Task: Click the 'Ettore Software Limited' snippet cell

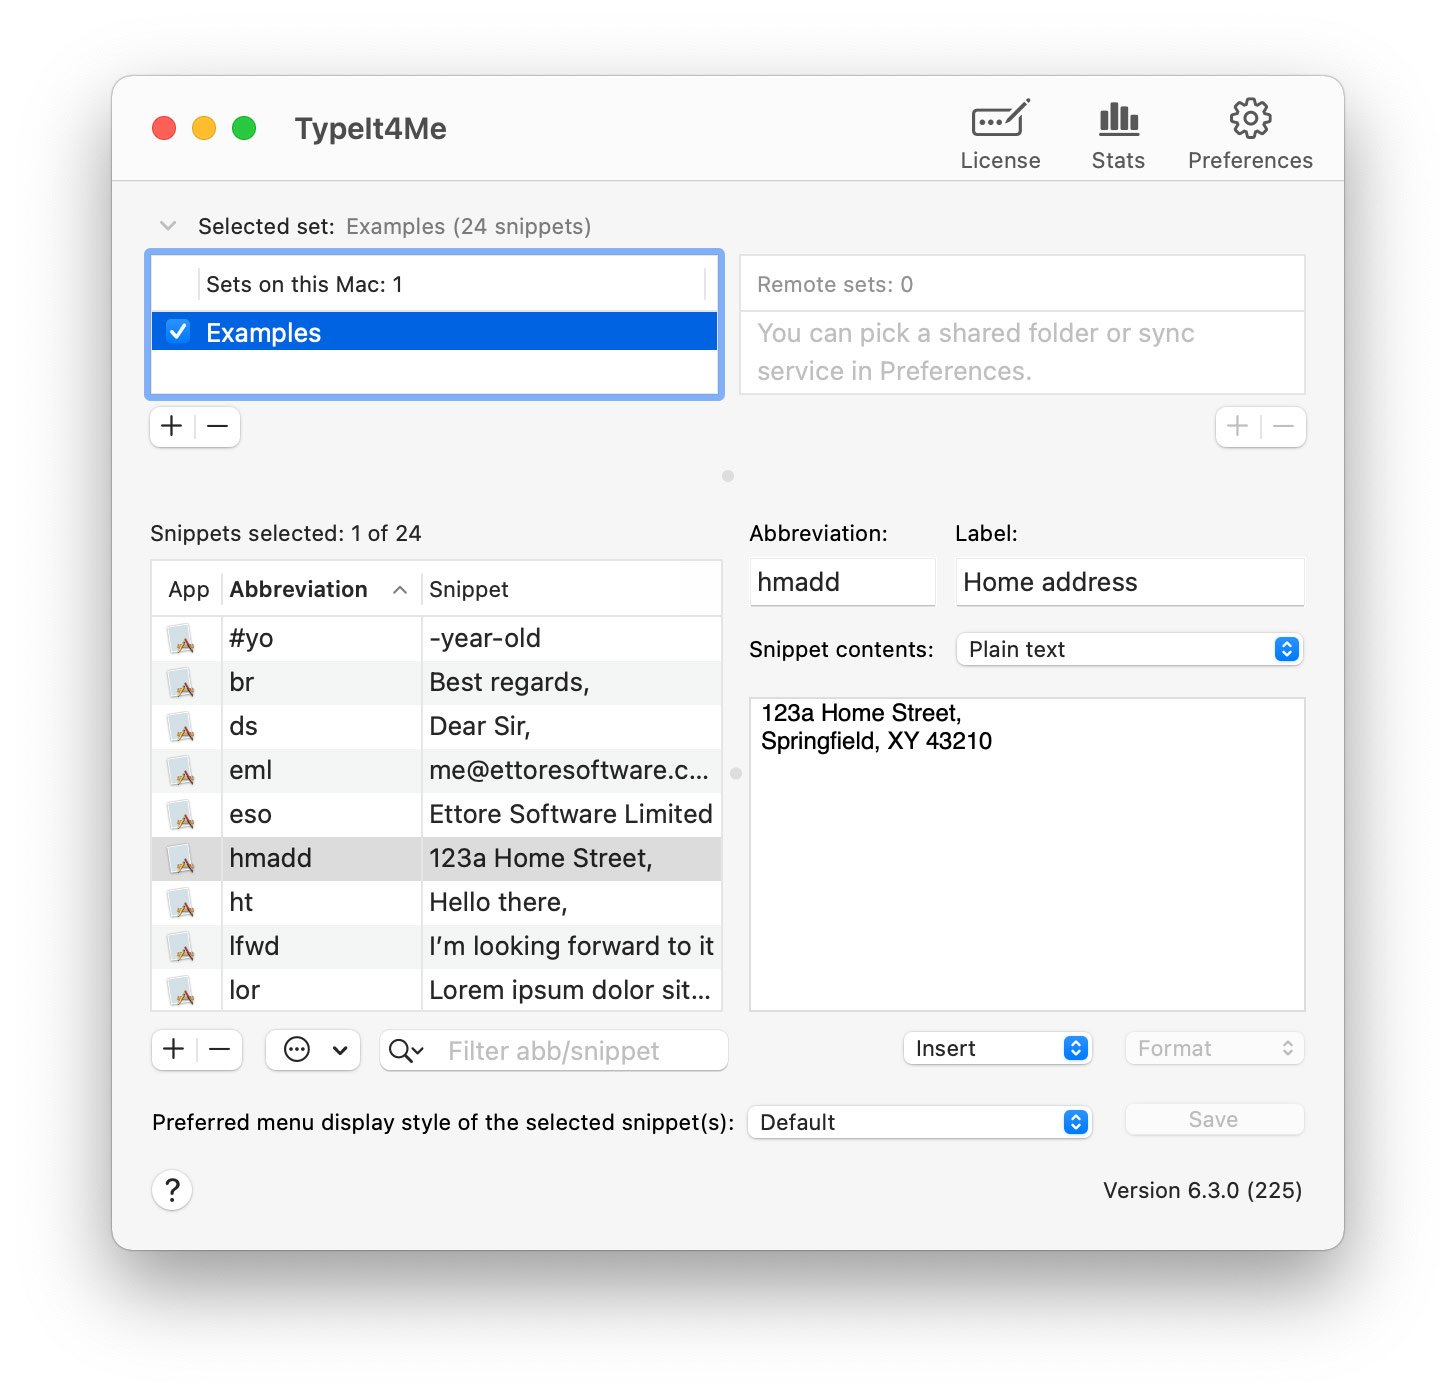Action: (571, 814)
